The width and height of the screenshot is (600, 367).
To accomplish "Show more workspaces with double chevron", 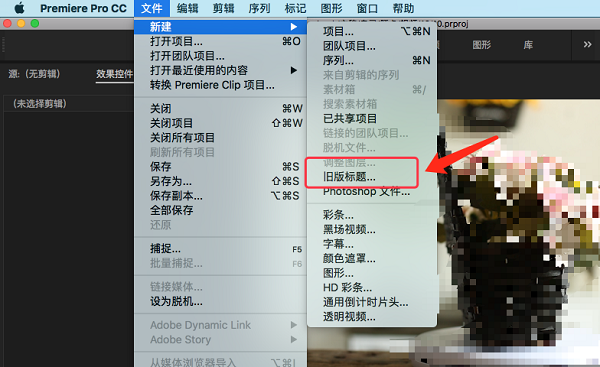I will tap(587, 45).
